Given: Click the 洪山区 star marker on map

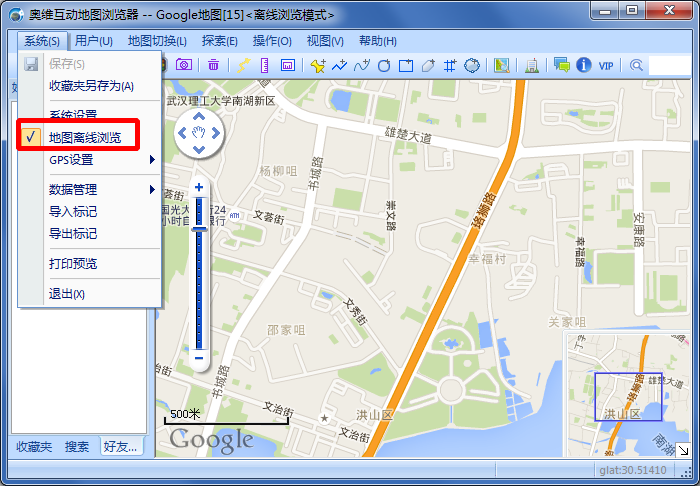Looking at the screenshot, I should click(325, 418).
